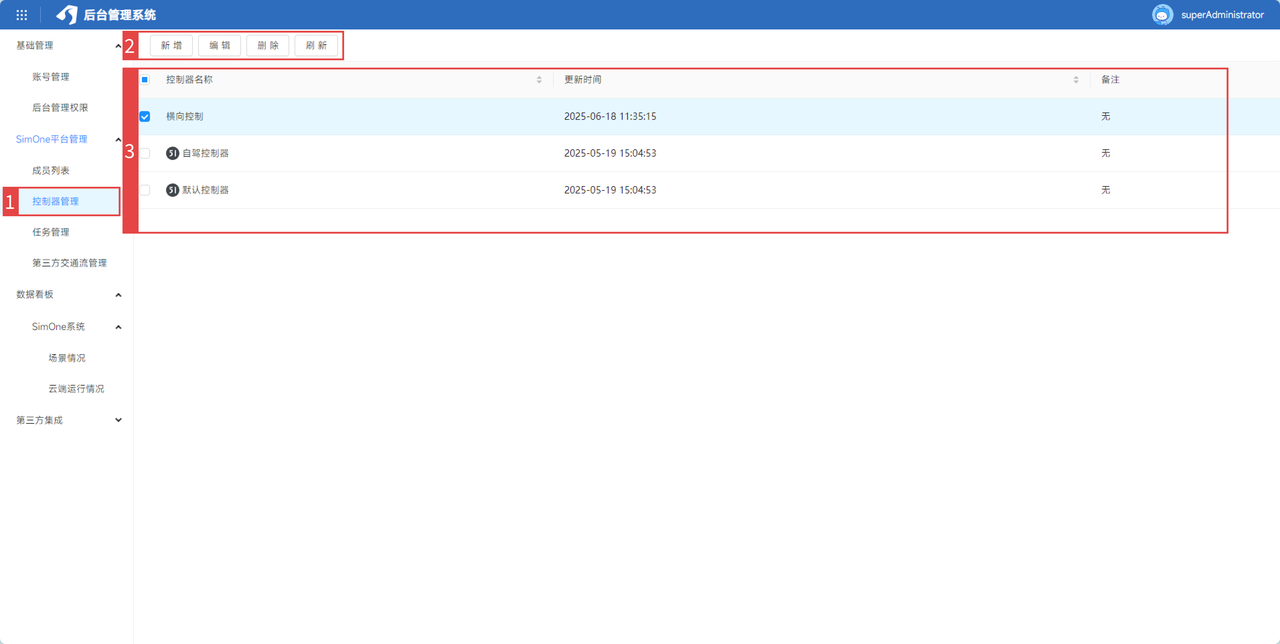Click the 自驾控制器 row S1 icon
The width and height of the screenshot is (1280, 644).
point(172,153)
